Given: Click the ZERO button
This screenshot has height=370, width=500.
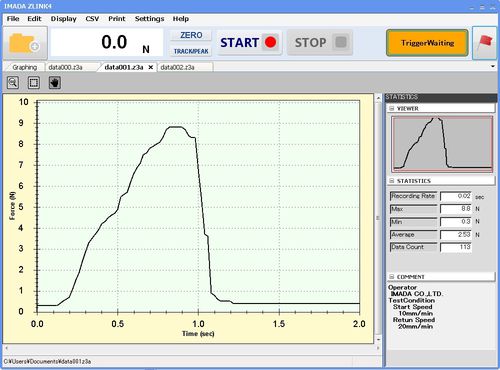Looking at the screenshot, I should [x=191, y=35].
